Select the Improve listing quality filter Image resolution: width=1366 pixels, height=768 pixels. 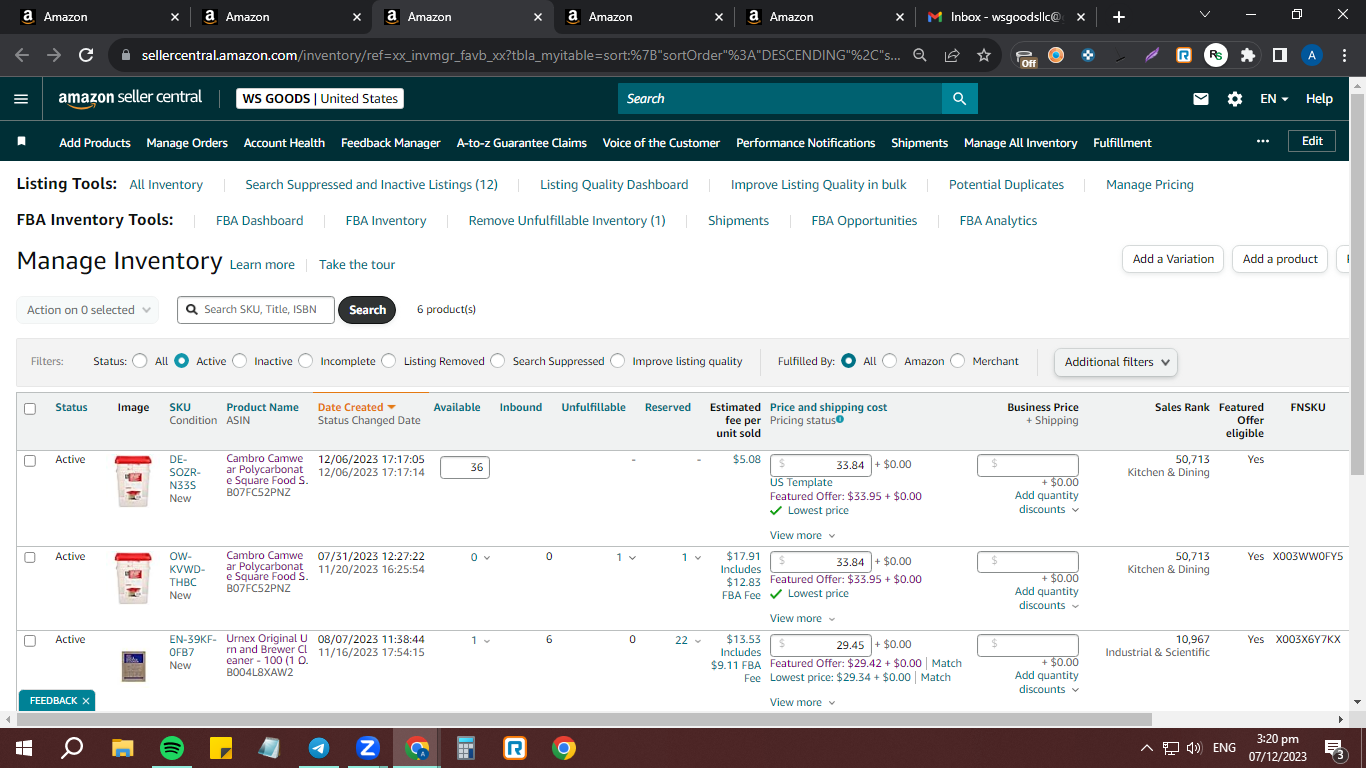coord(618,361)
